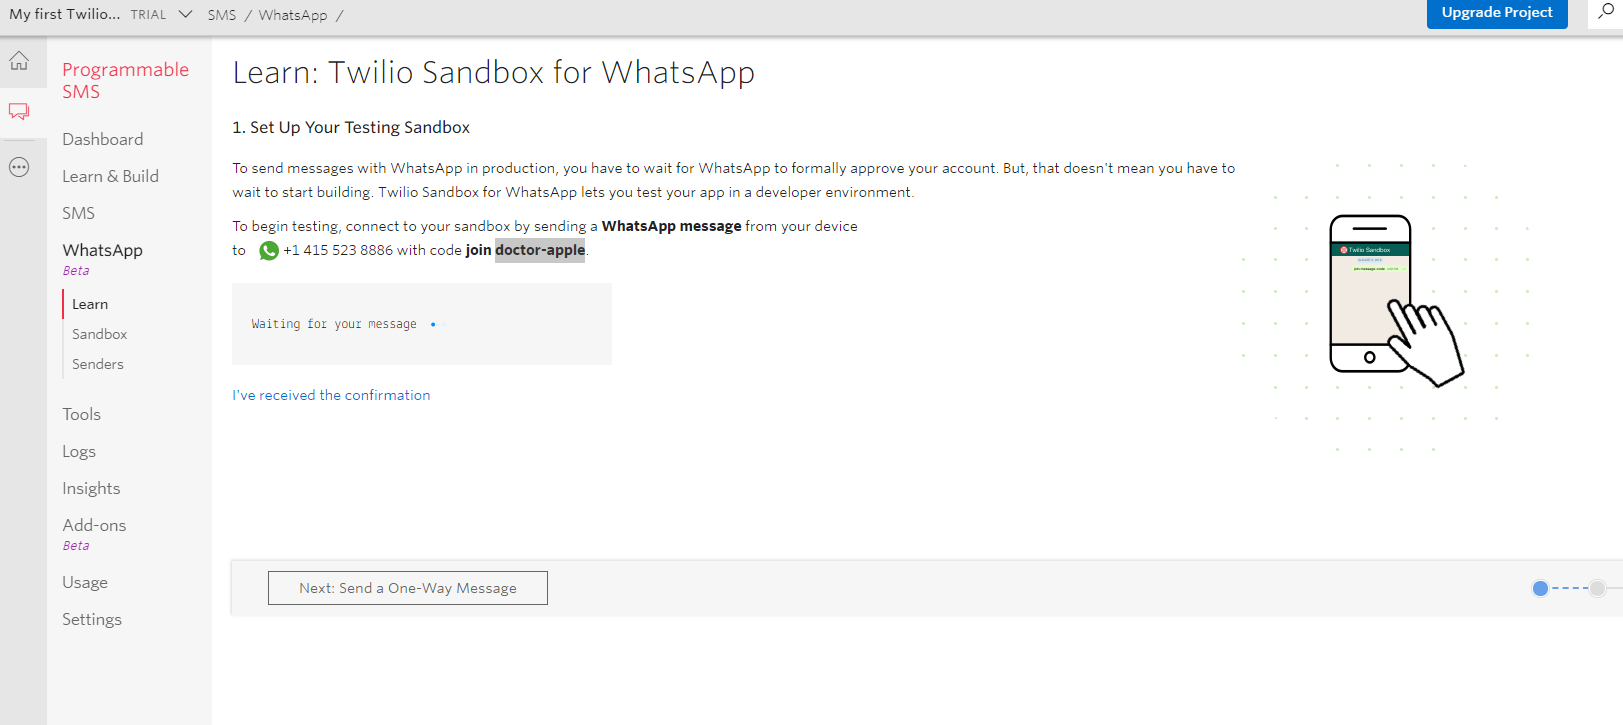Image resolution: width=1623 pixels, height=725 pixels.
Task: Click the phone tap illustration
Action: [x=1396, y=301]
